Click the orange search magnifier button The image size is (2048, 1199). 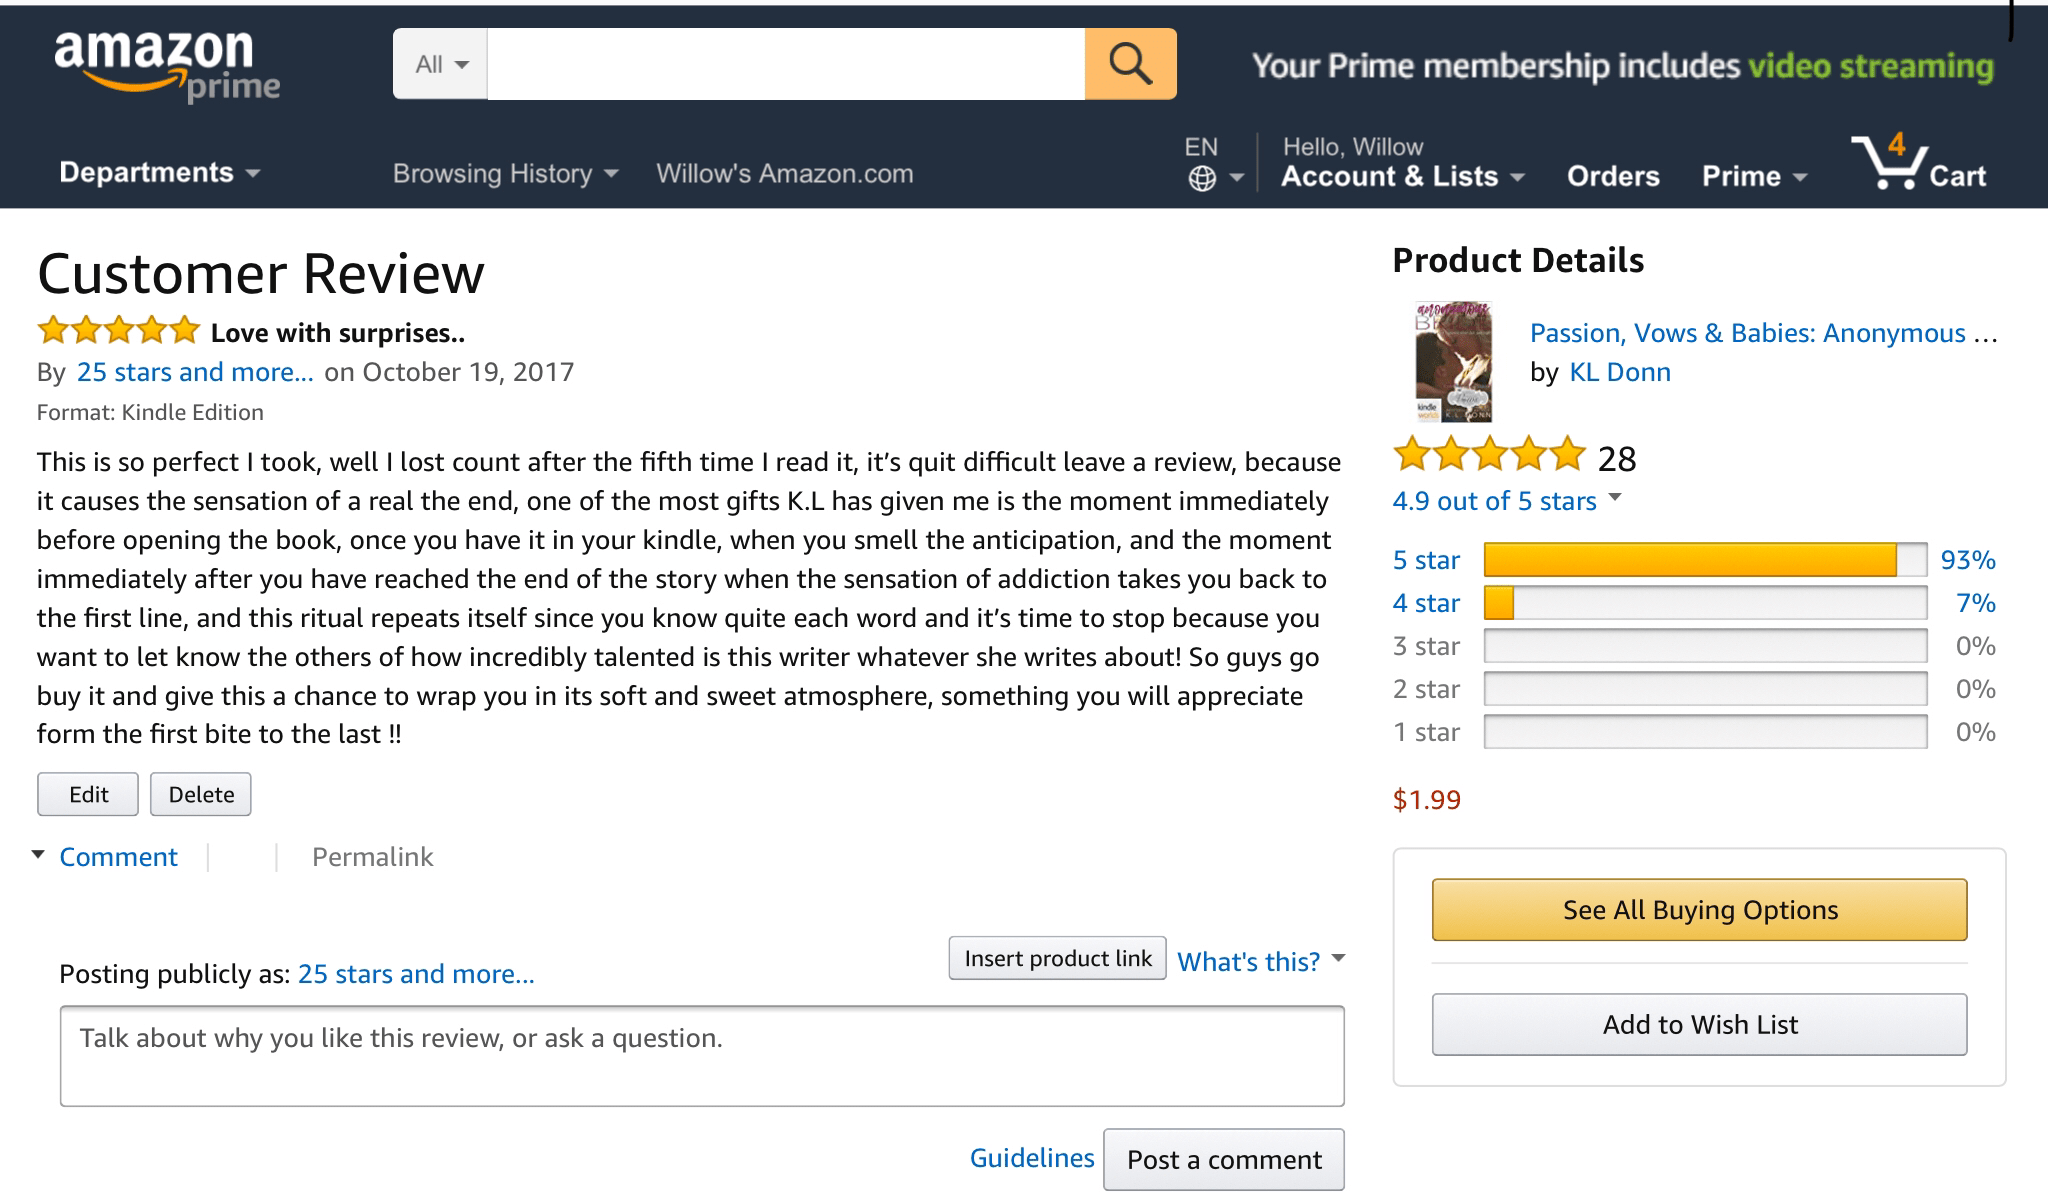pyautogui.click(x=1130, y=64)
